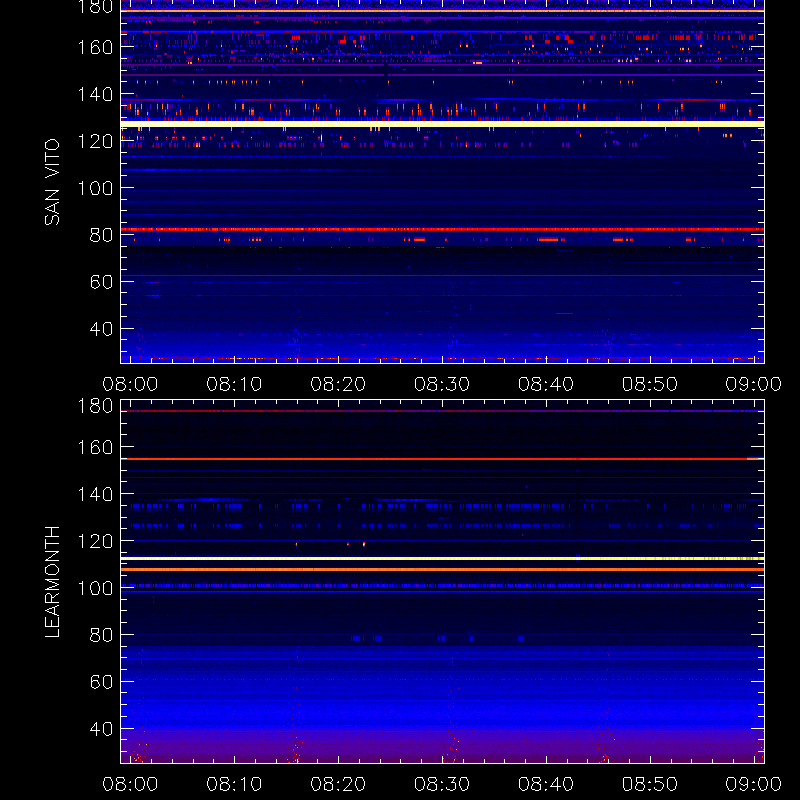Click the thick pale-yellow band in San Vito plot
800x800 pixels.
[x=442, y=124]
